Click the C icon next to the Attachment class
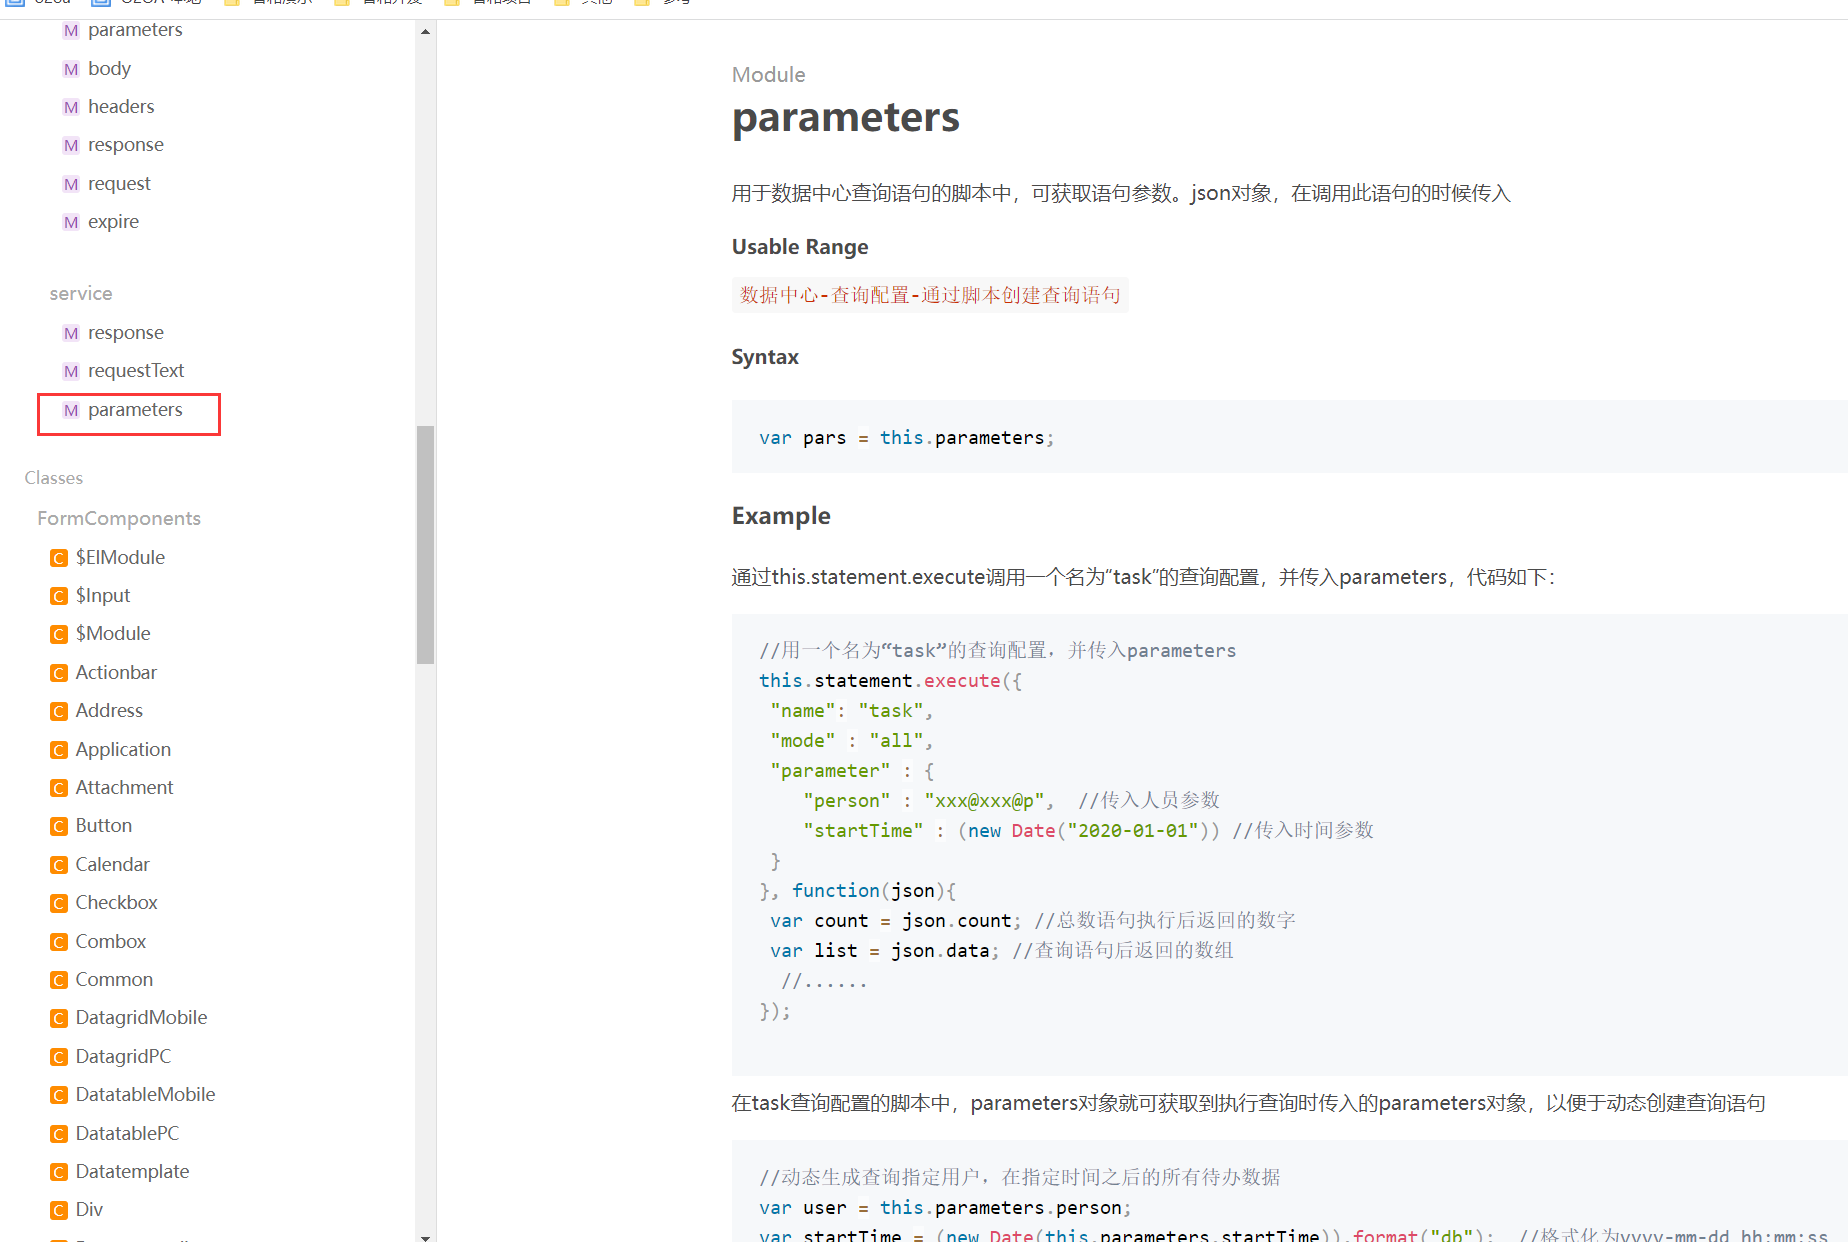 point(59,787)
